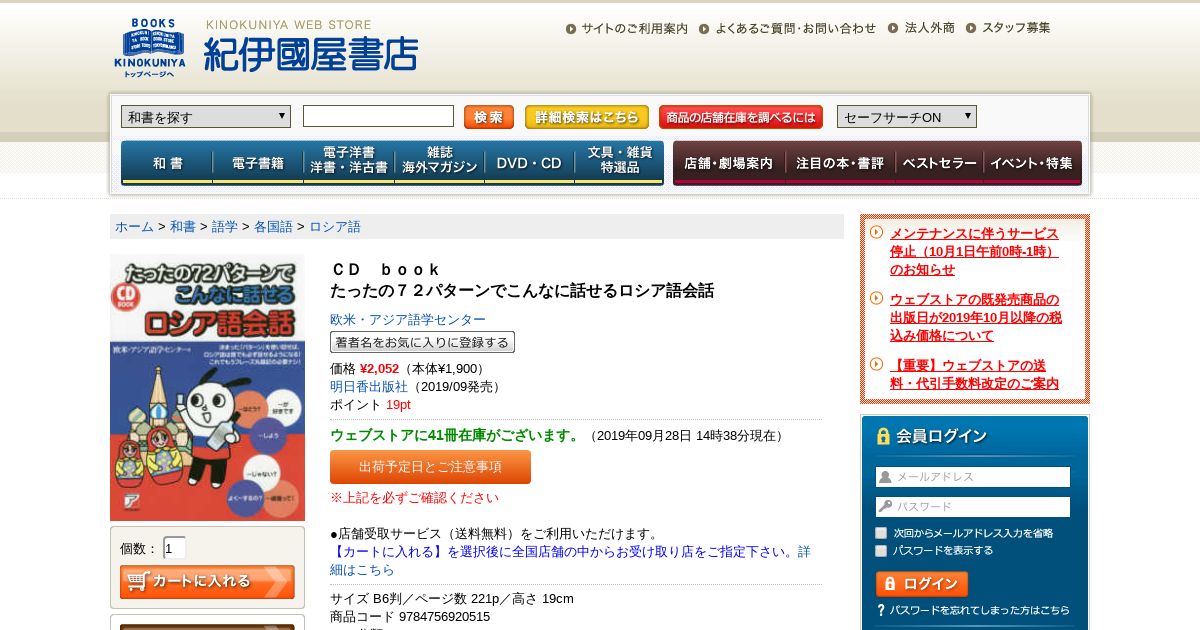Screen dimensions: 1200x630
Task: Go to 語学 in the breadcrumb
Action: [x=225, y=227]
